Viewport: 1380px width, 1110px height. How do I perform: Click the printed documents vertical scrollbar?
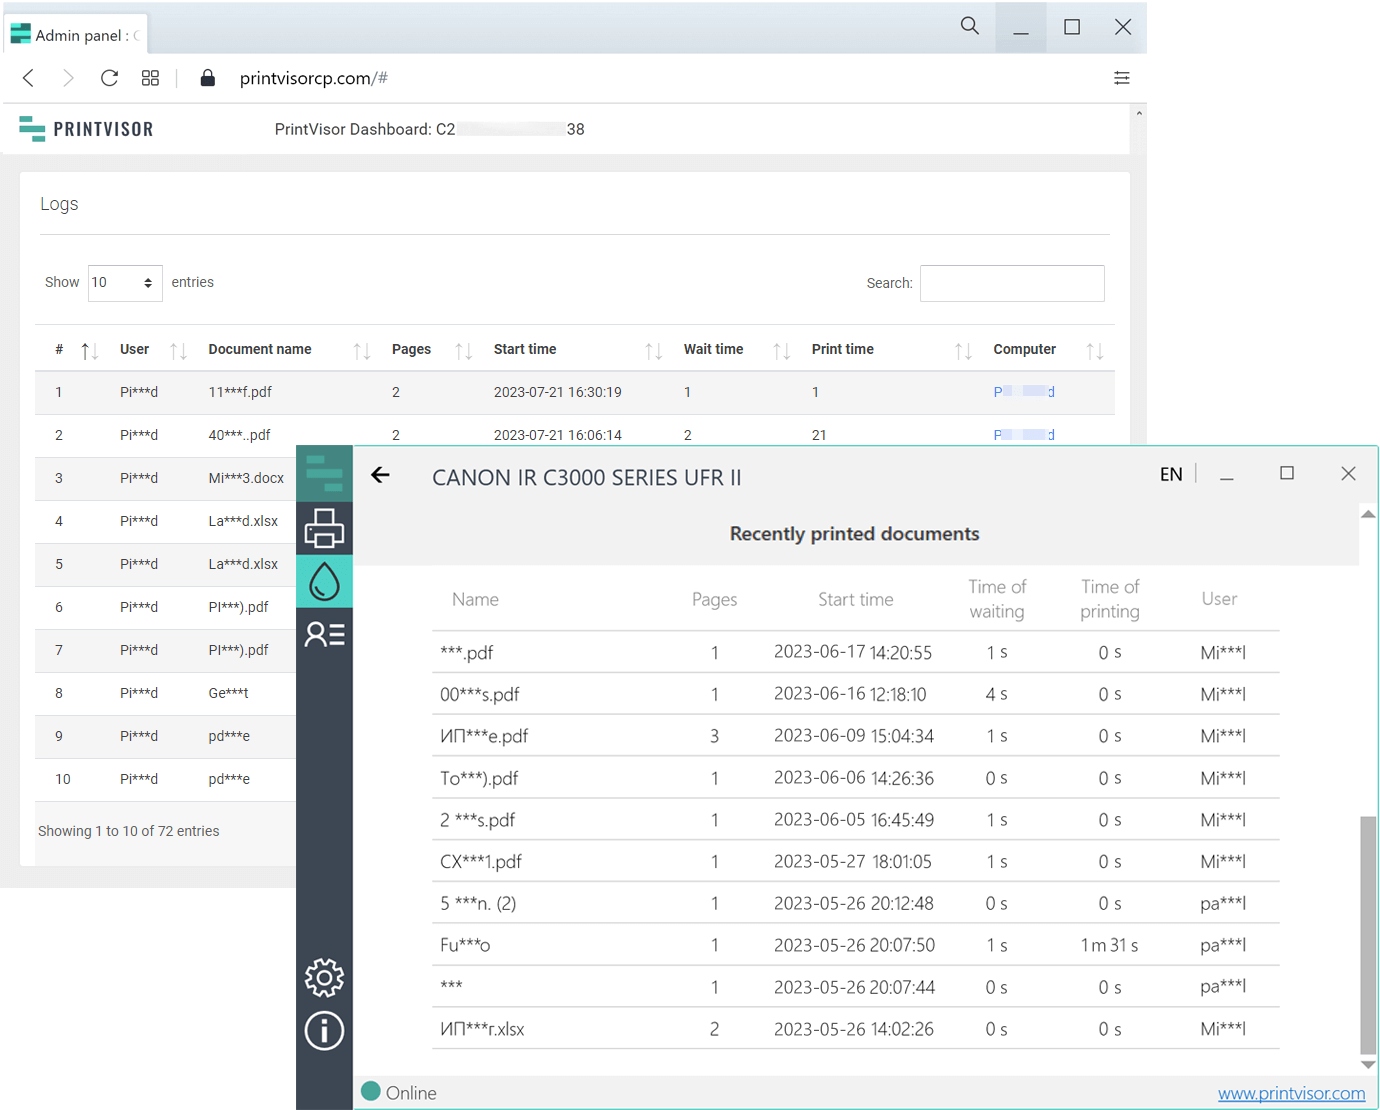(1367, 930)
